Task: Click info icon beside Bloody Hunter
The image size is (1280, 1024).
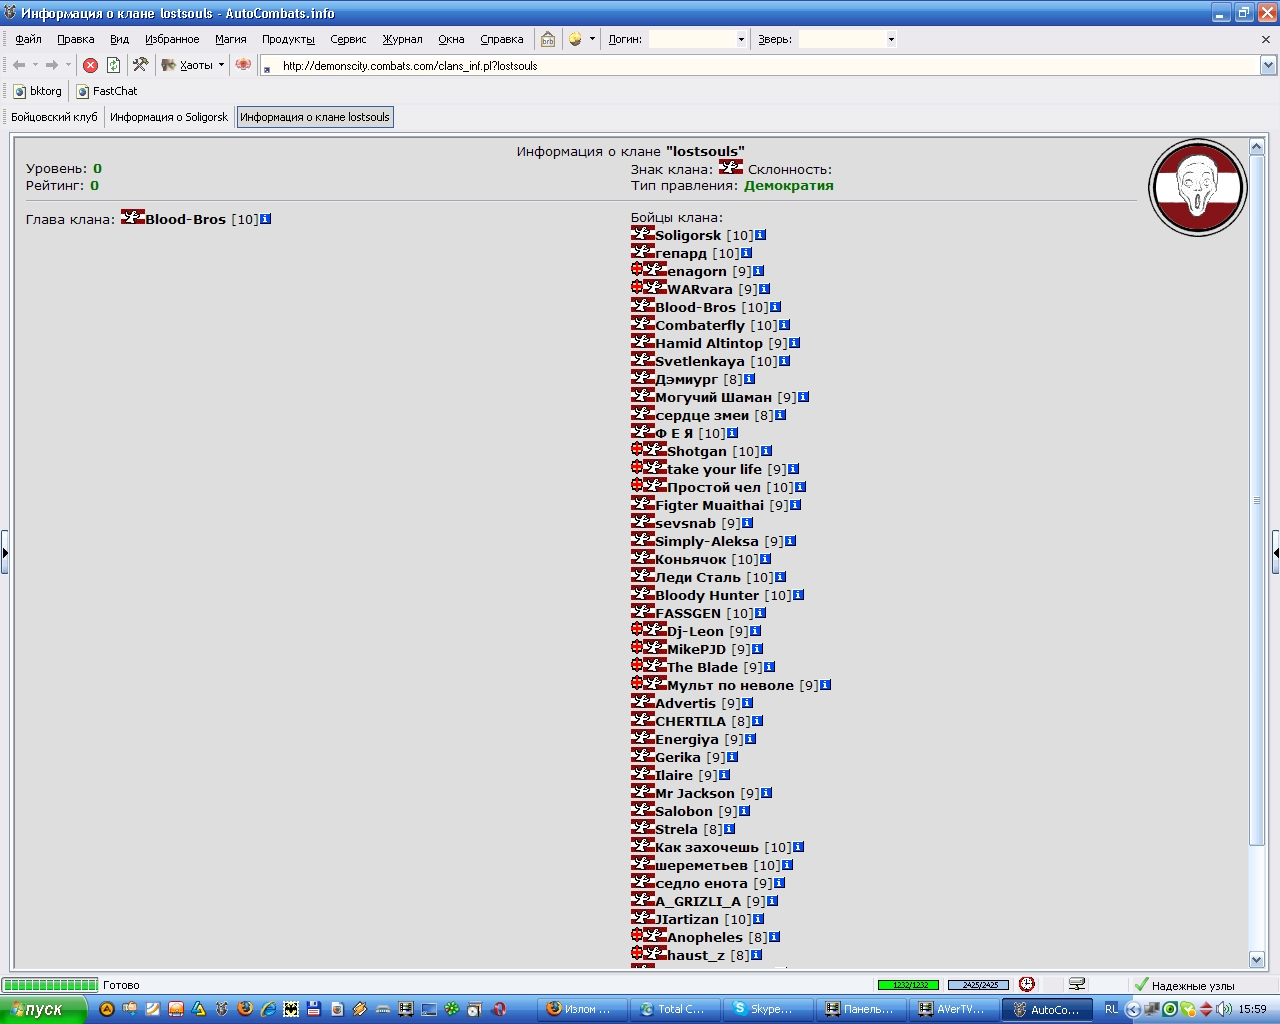Action: (798, 595)
